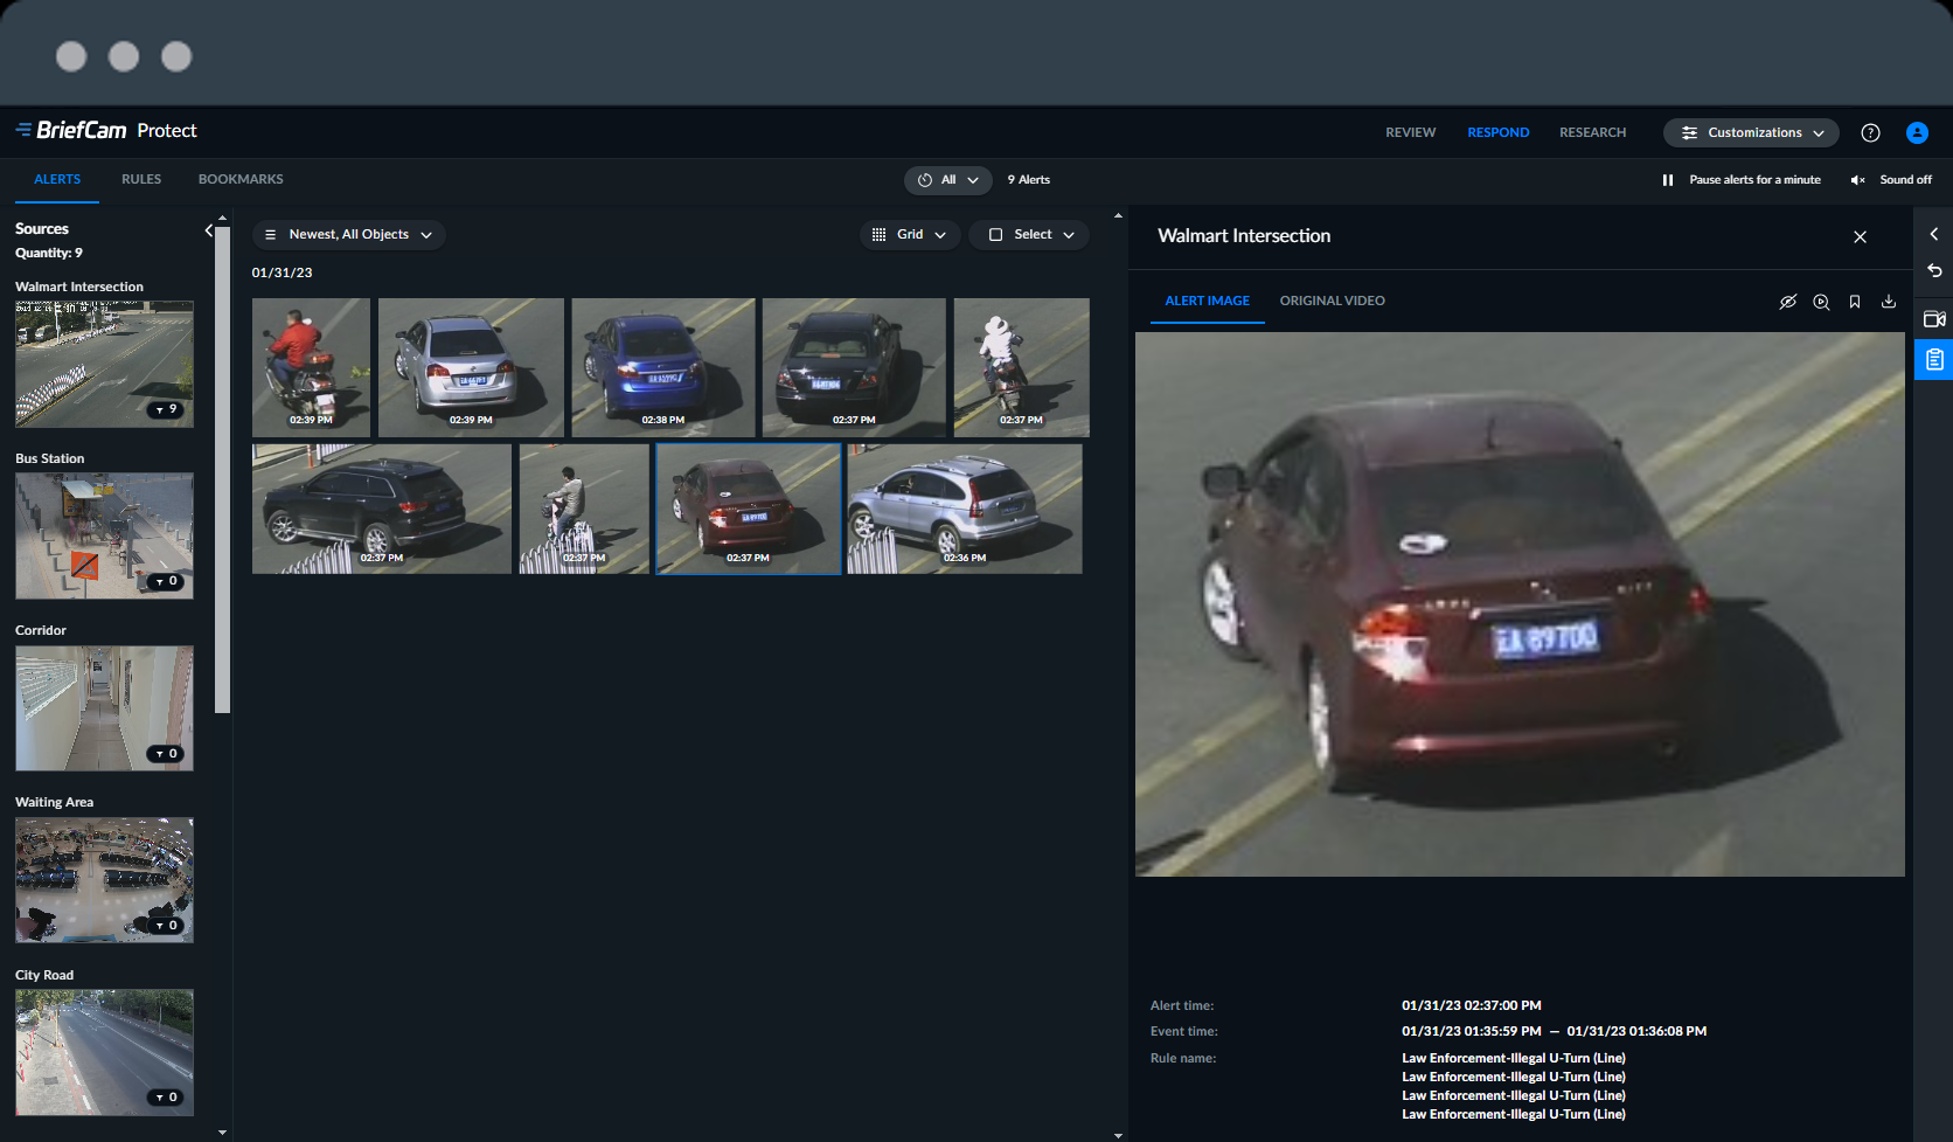The width and height of the screenshot is (1953, 1142).
Task: Open the clipboard details icon in sidebar
Action: pos(1934,360)
